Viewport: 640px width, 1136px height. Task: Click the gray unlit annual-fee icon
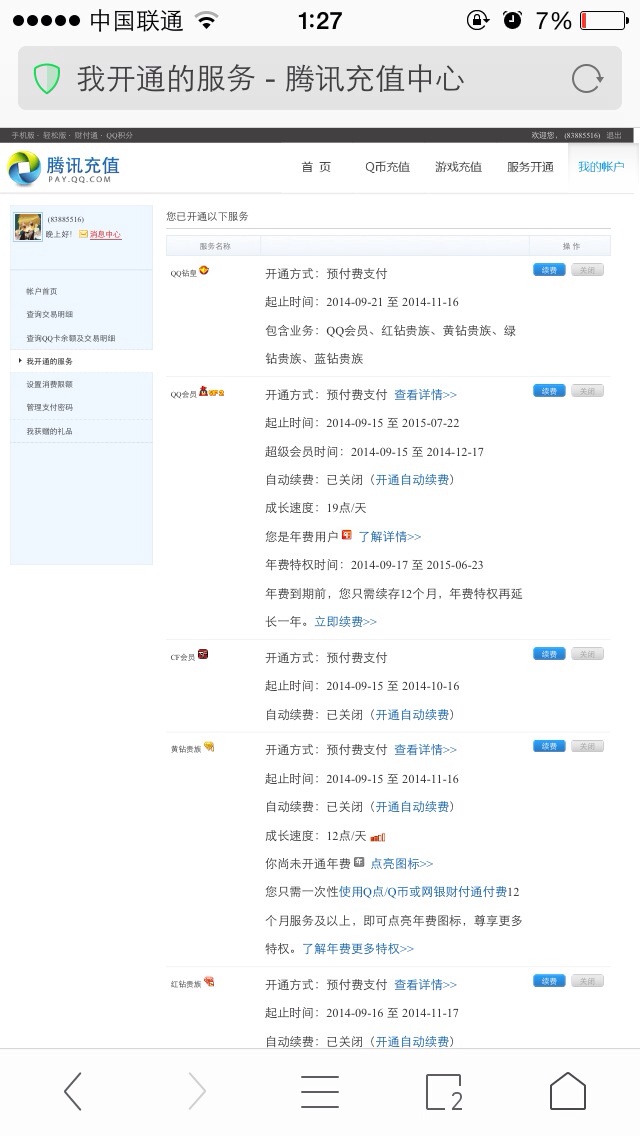[359, 862]
